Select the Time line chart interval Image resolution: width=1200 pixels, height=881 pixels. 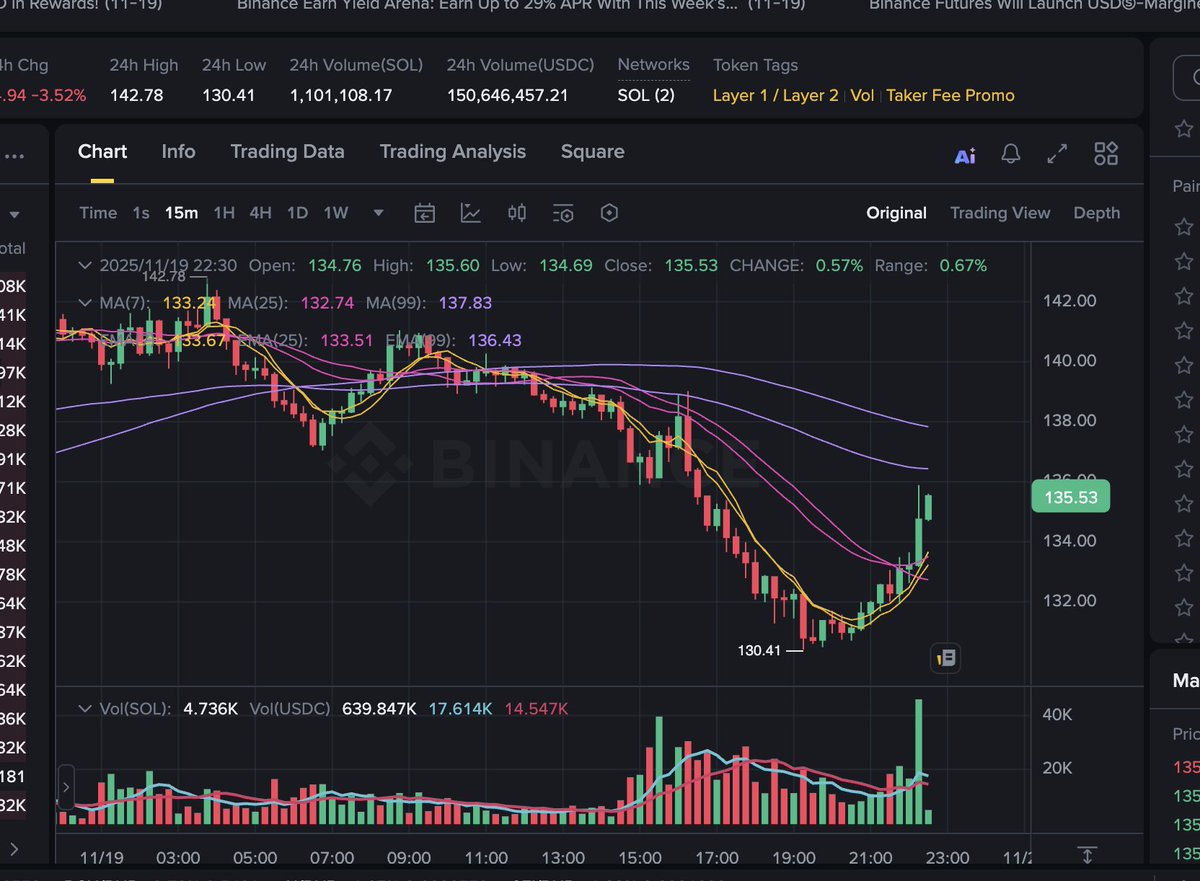coord(98,213)
